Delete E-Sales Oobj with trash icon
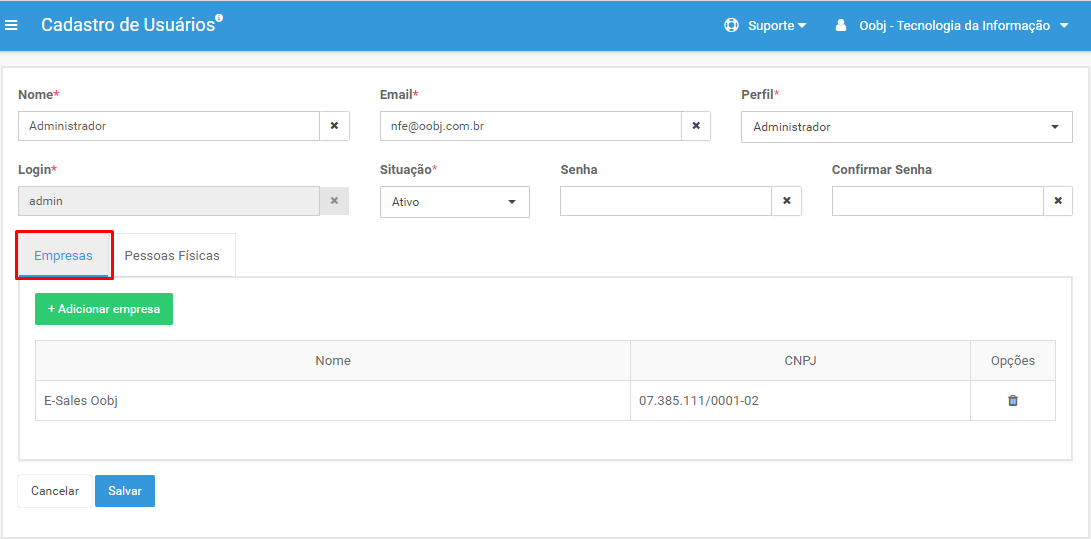The height and width of the screenshot is (539, 1091). pos(1013,401)
